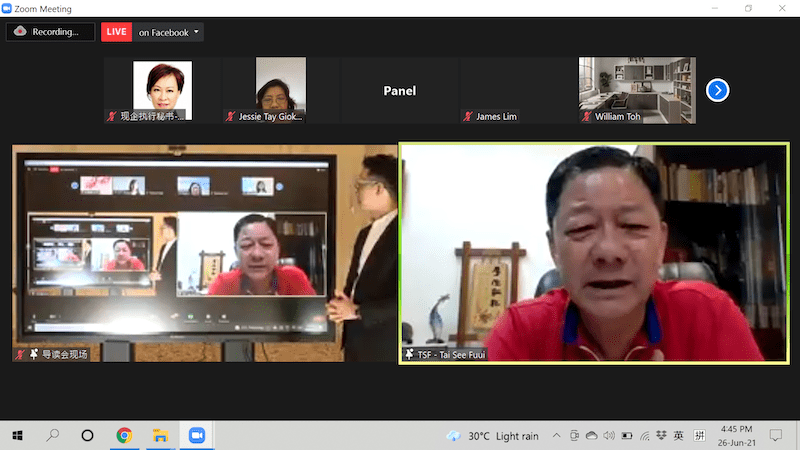Image resolution: width=800 pixels, height=450 pixels.
Task: Open the LIVE on Facebook dropdown
Action: 169,32
